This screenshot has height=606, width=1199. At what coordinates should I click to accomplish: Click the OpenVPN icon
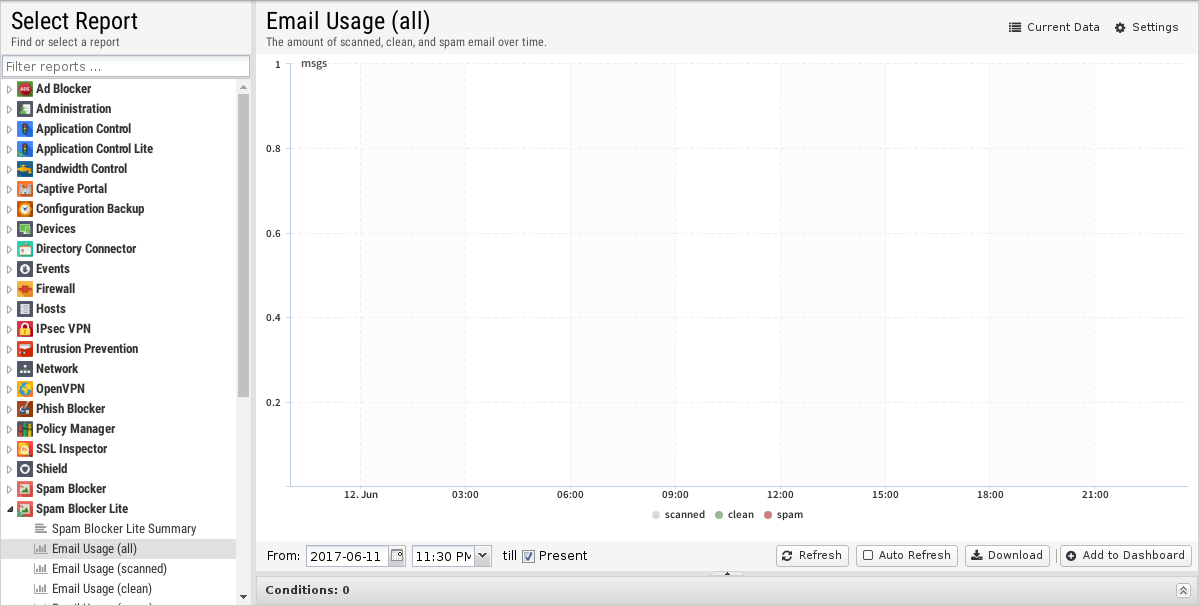(x=24, y=389)
